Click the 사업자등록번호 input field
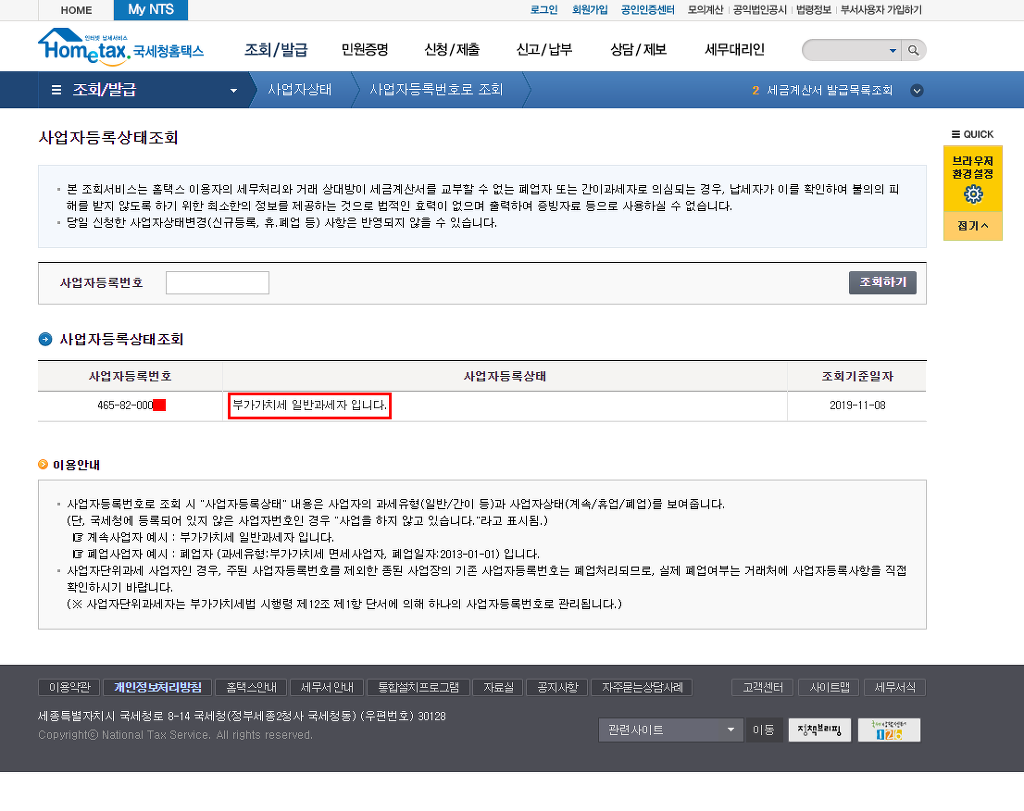Screen dimensions: 1024x811 [x=217, y=283]
